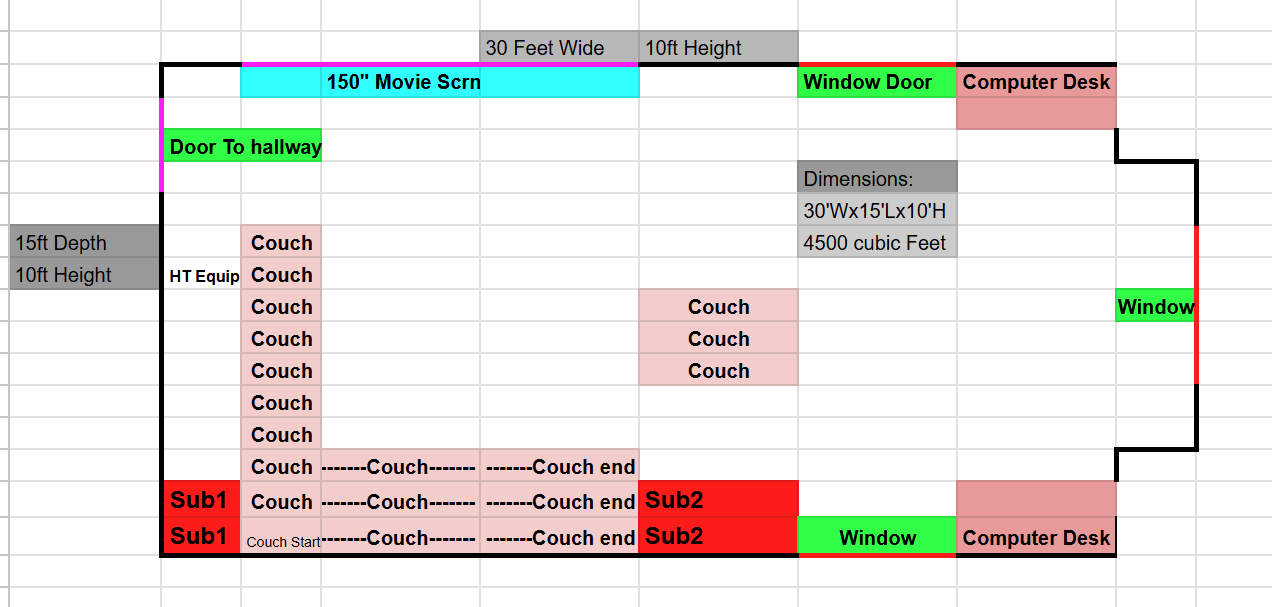This screenshot has height=607, width=1272.
Task: Click the bottom Computer Desk cell
Action: pyautogui.click(x=1036, y=538)
